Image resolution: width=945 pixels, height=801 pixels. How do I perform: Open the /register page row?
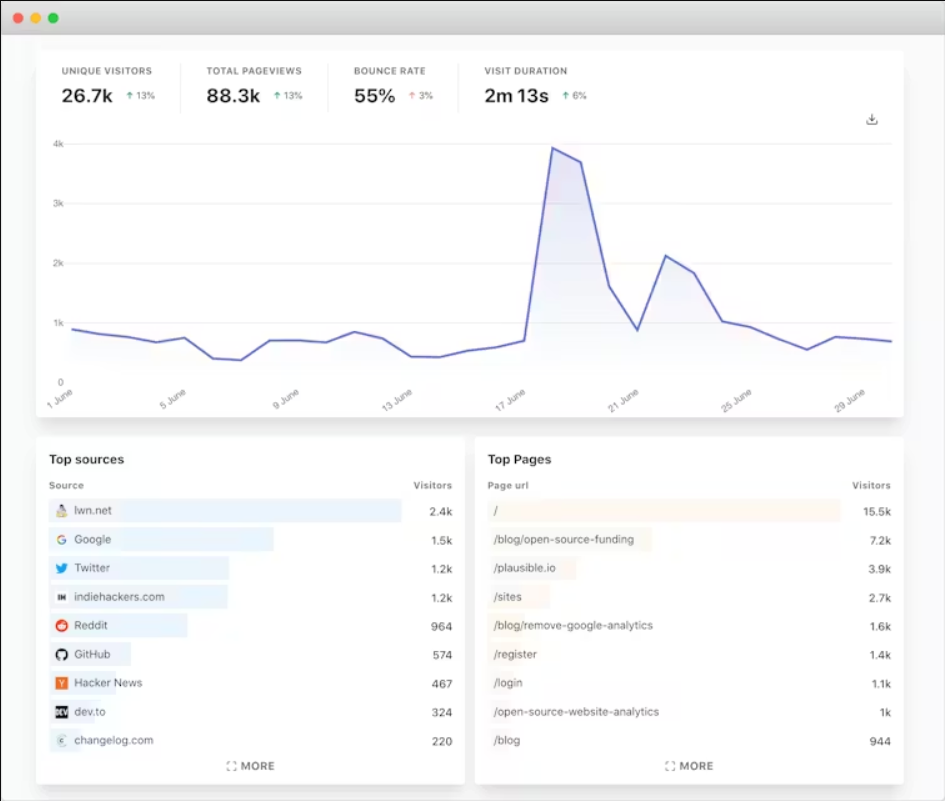click(515, 655)
